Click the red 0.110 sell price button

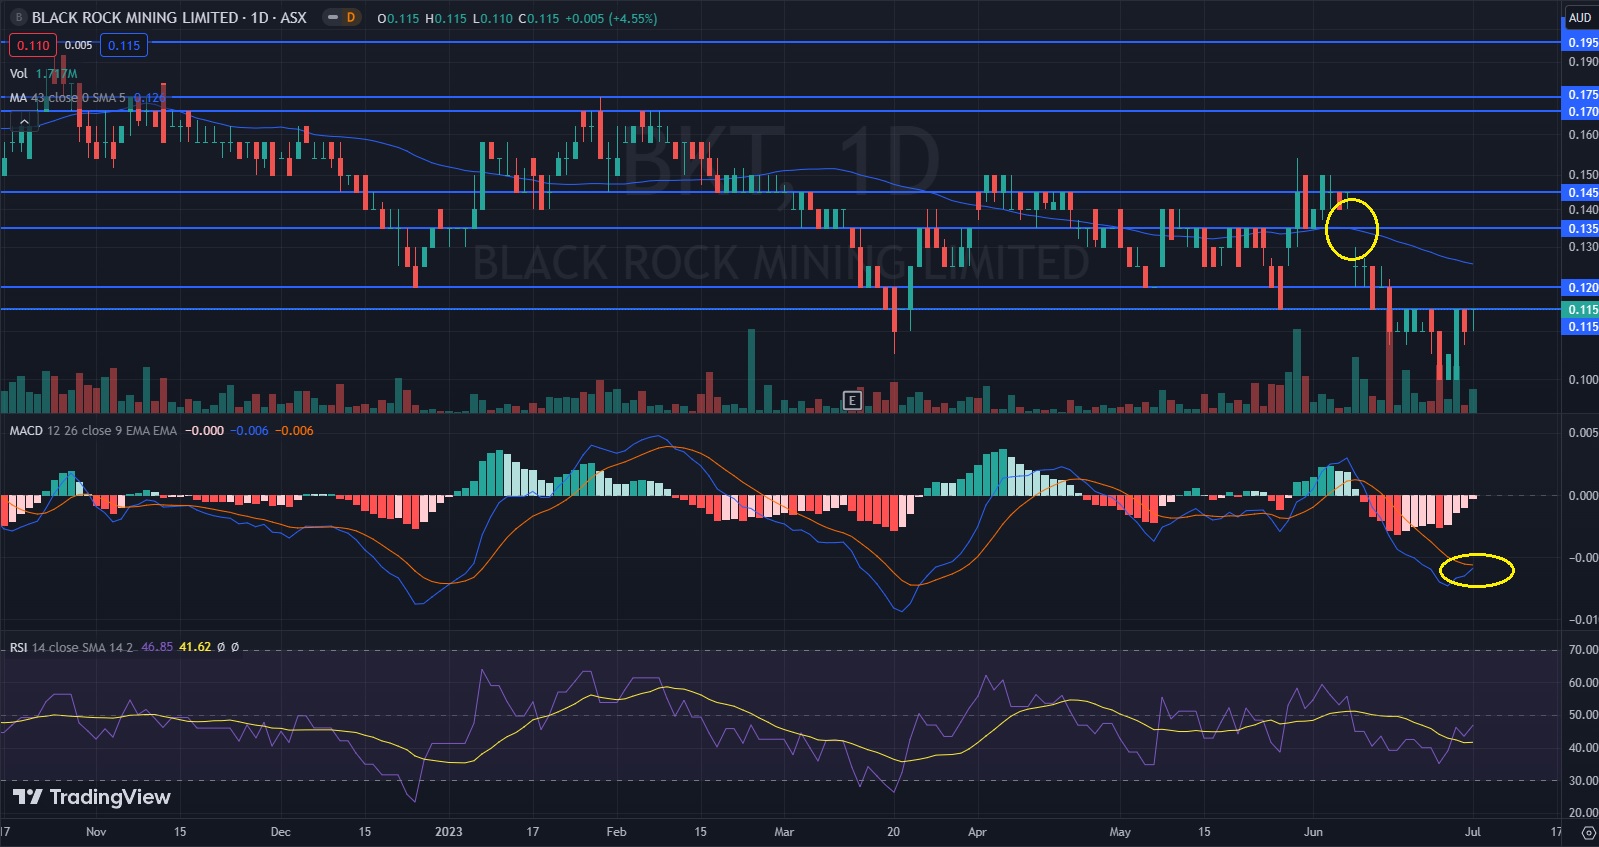(33, 45)
